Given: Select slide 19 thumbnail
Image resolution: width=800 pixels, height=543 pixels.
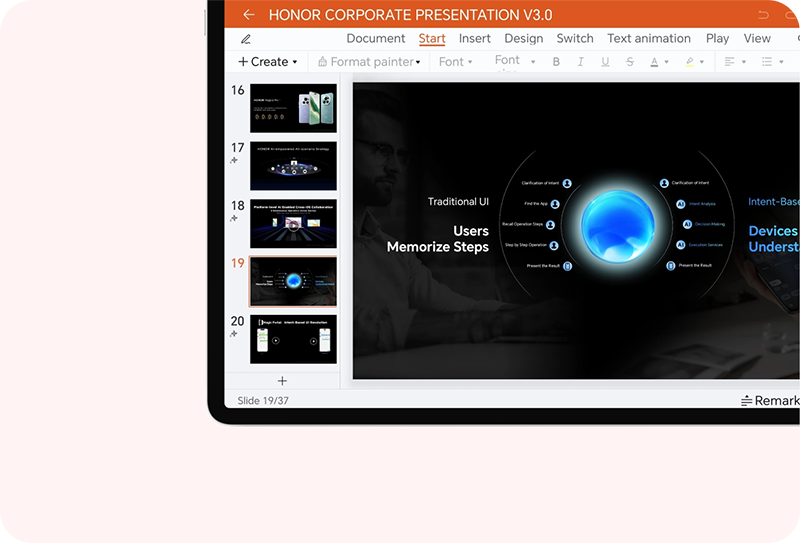Looking at the screenshot, I should (x=293, y=281).
